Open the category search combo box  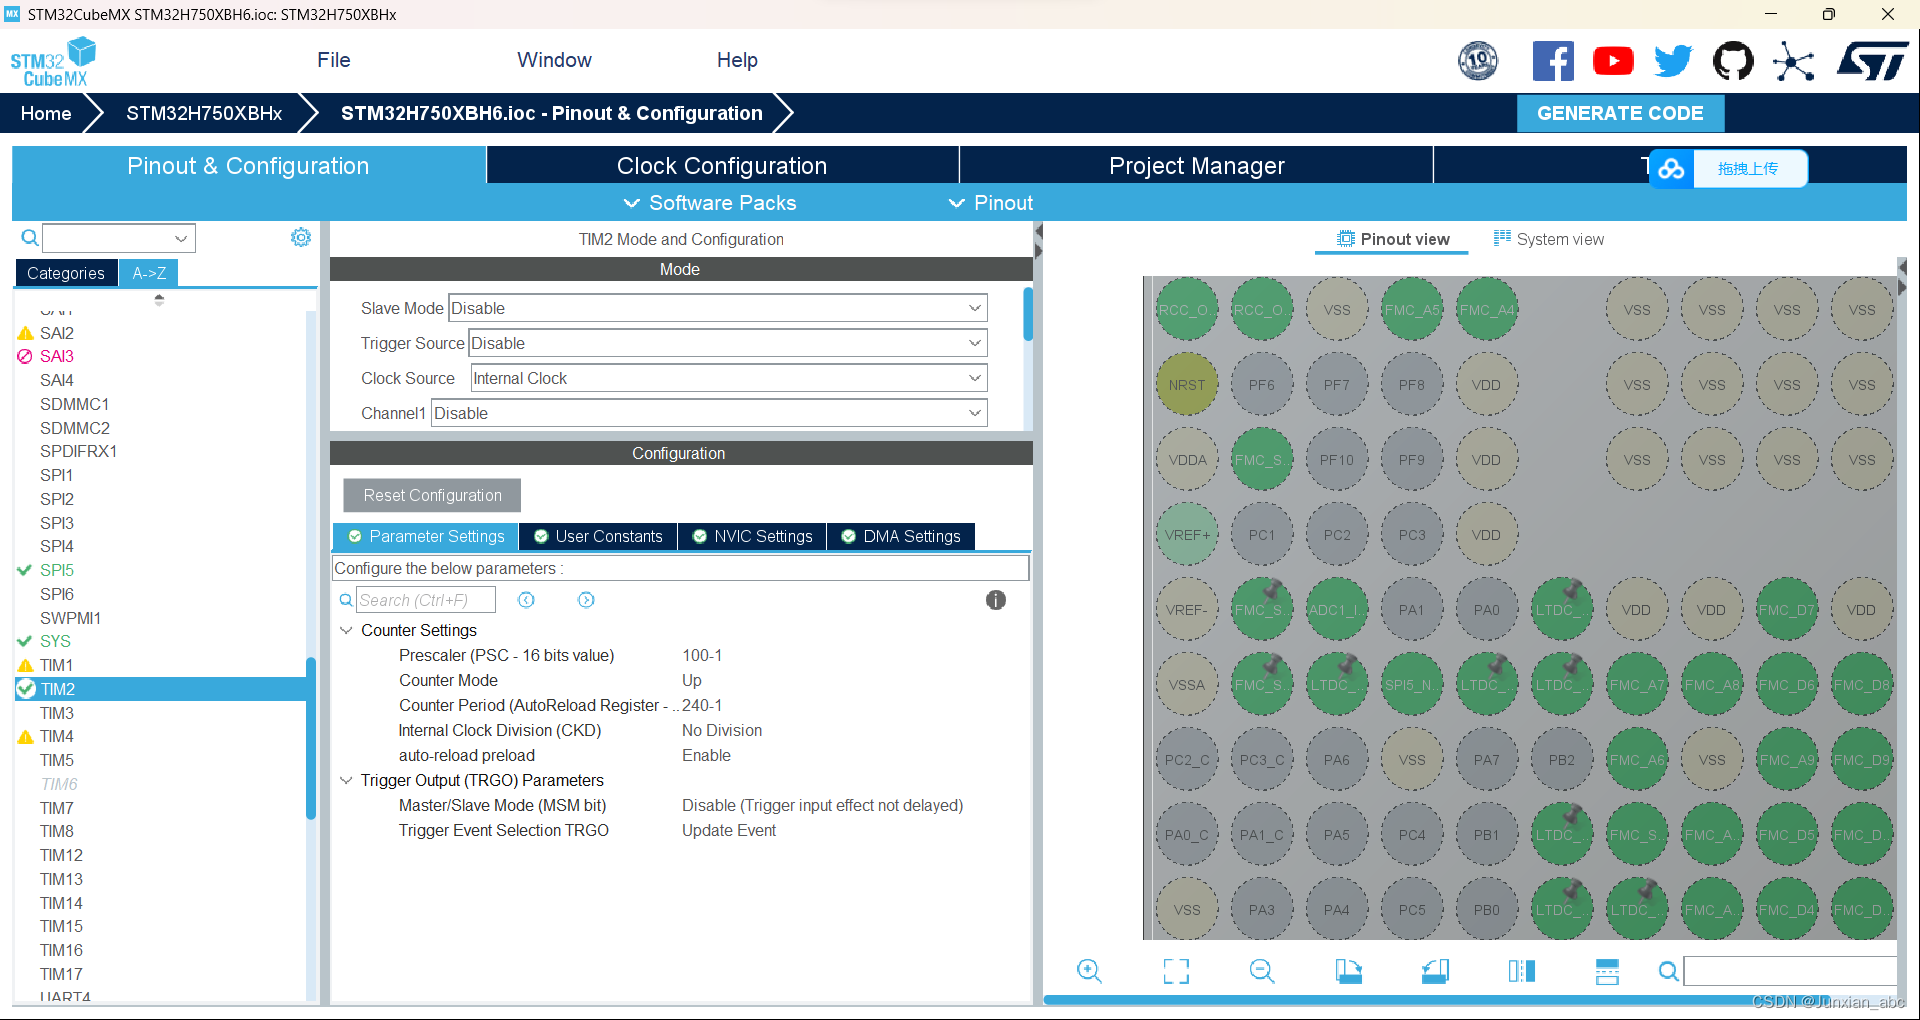(x=119, y=238)
